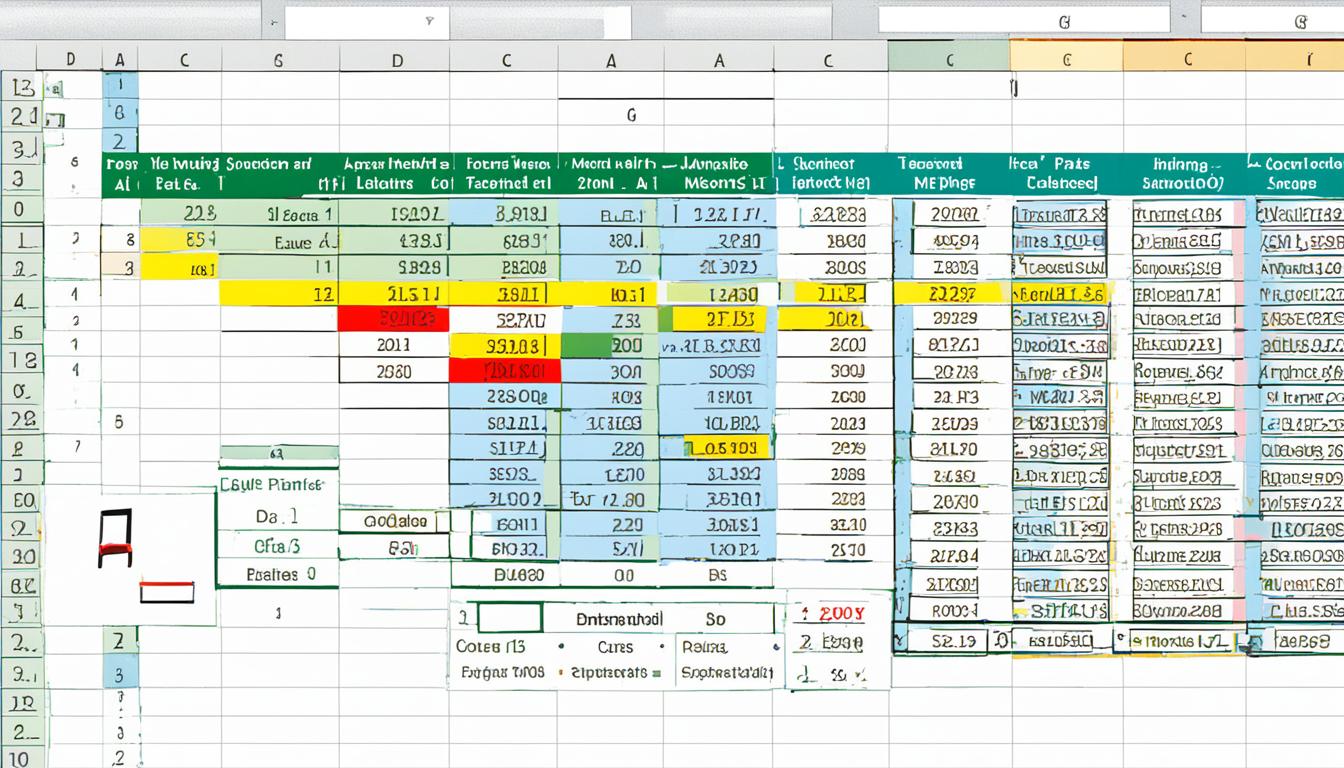The height and width of the screenshot is (768, 1344).
Task: Expand the small arrow above column G
Action: (x=1186, y=18)
